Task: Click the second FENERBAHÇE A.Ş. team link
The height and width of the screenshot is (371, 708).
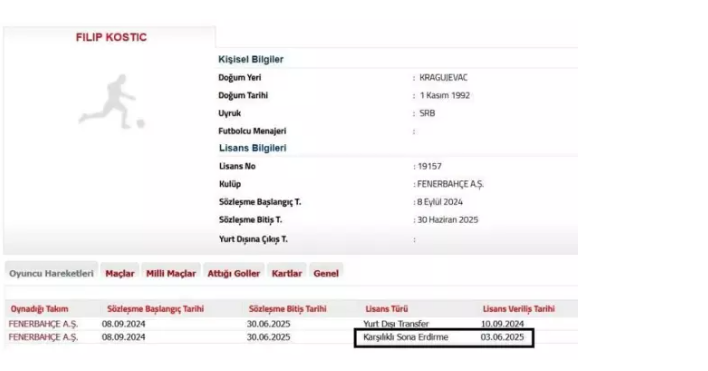Action: click(43, 337)
